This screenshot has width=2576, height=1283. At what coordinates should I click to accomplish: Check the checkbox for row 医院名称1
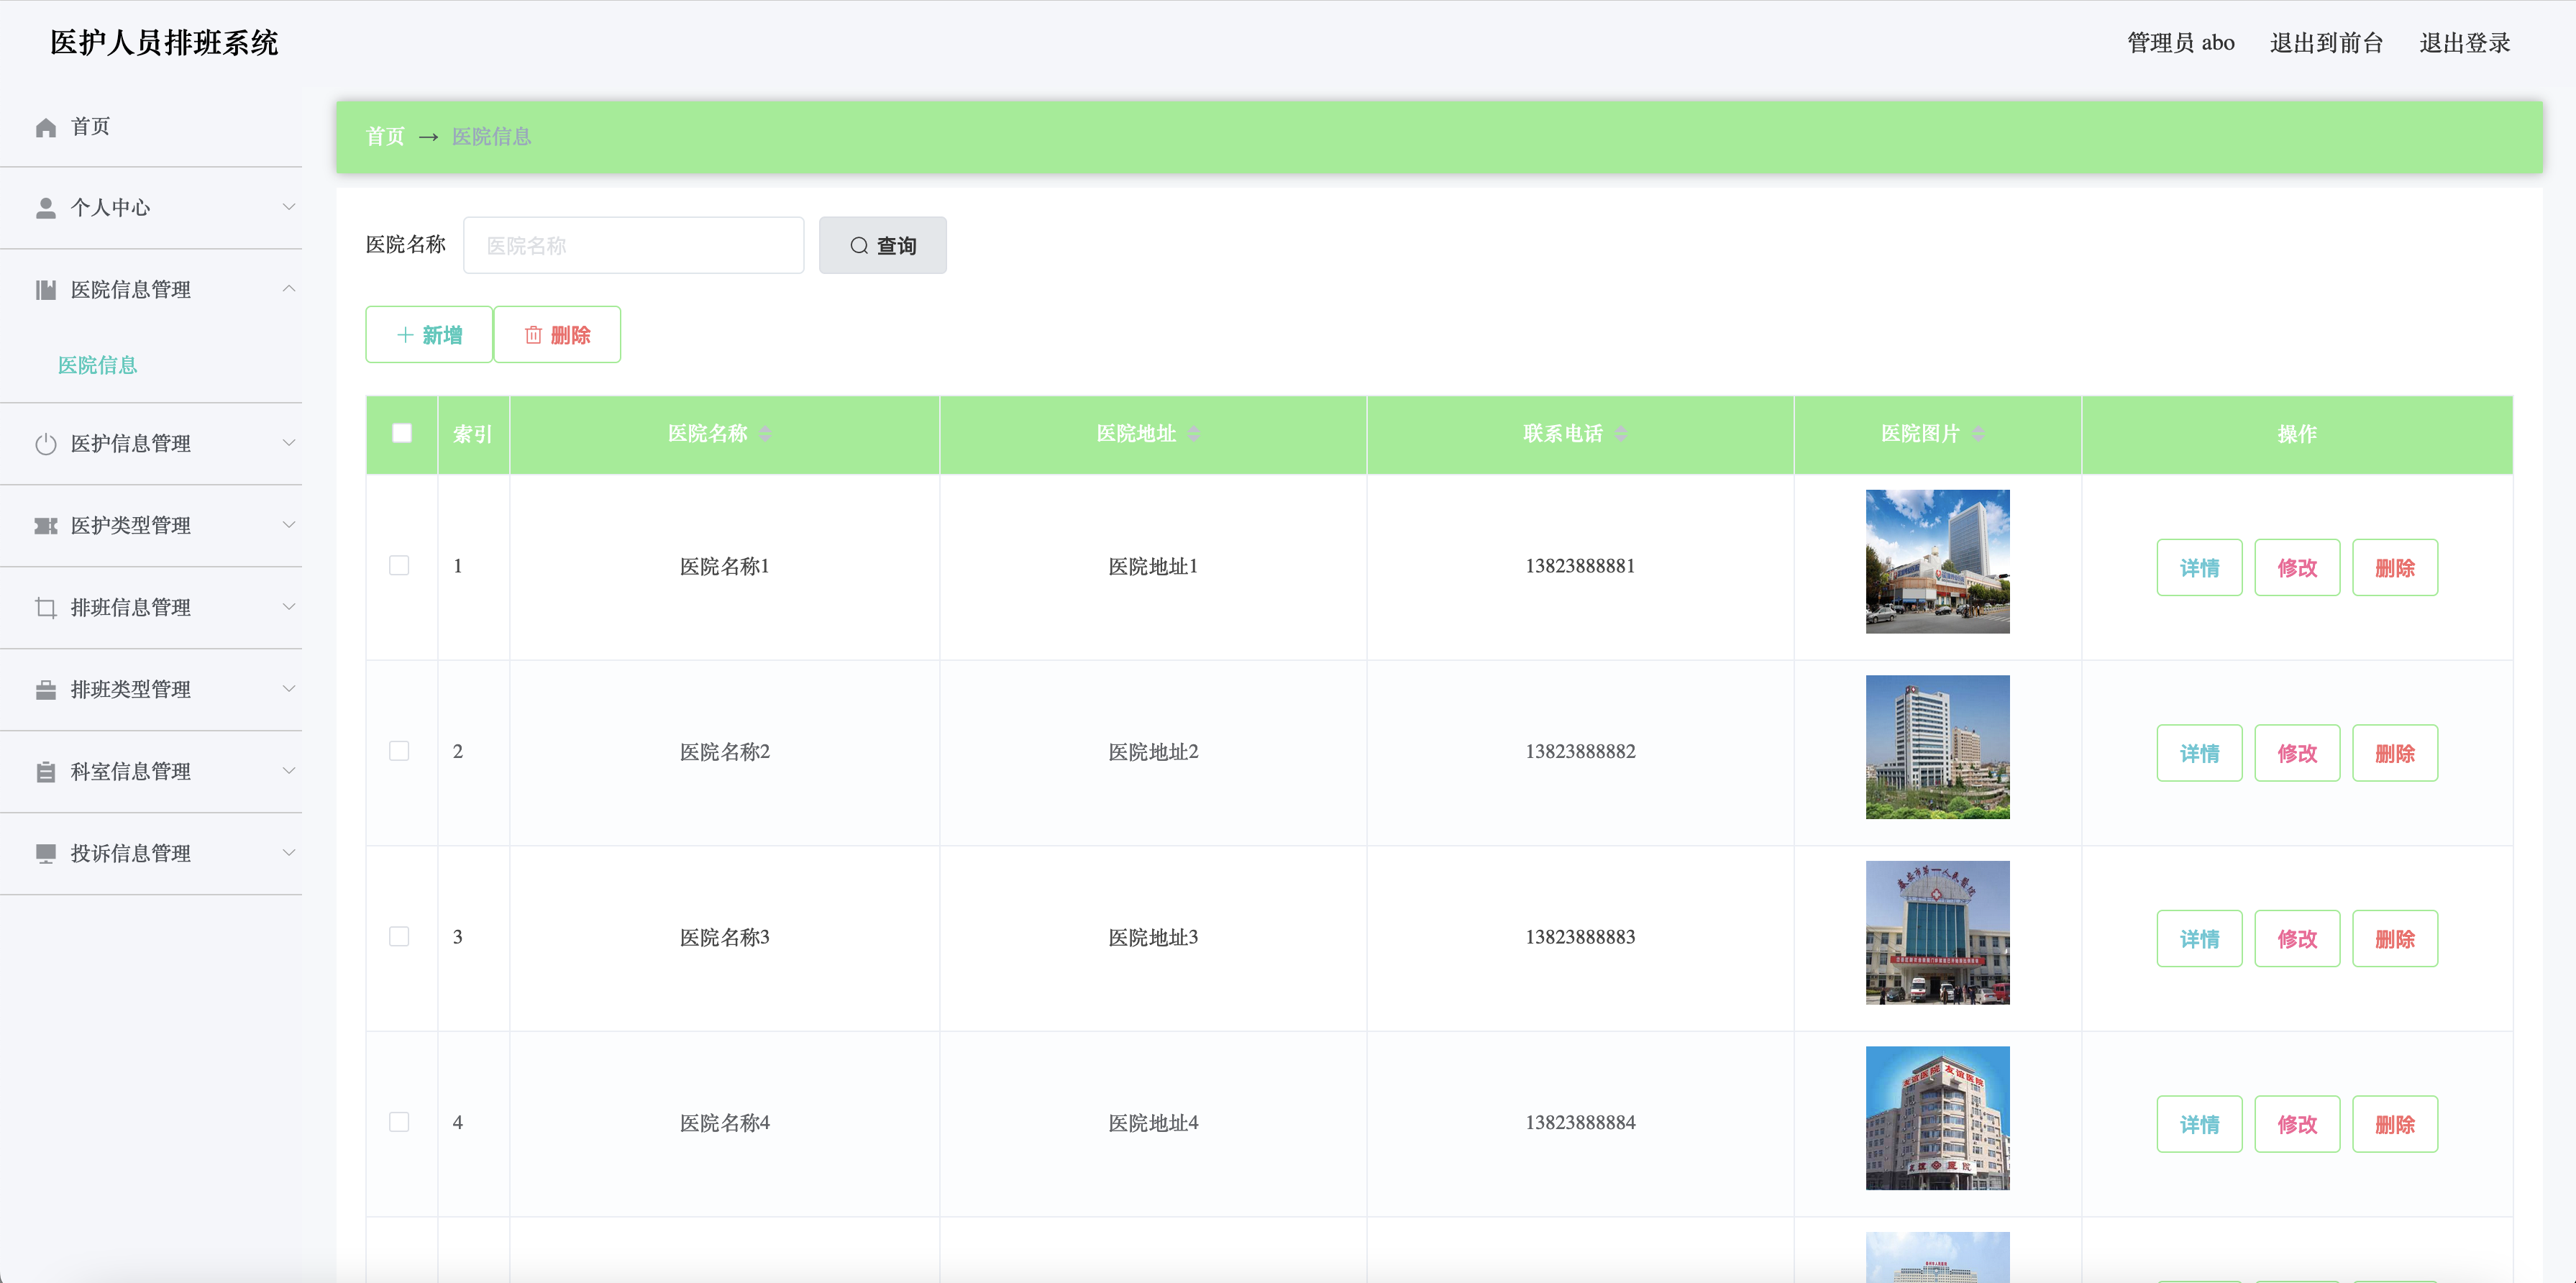coord(399,566)
